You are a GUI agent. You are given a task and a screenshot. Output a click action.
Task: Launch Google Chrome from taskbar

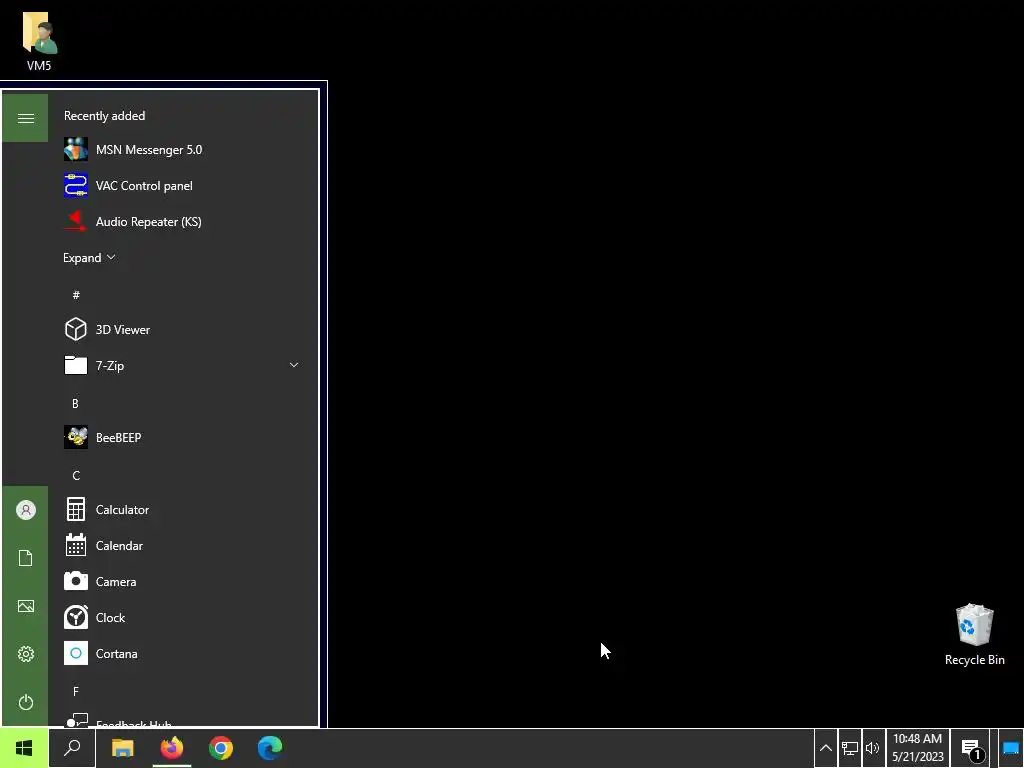(x=221, y=748)
